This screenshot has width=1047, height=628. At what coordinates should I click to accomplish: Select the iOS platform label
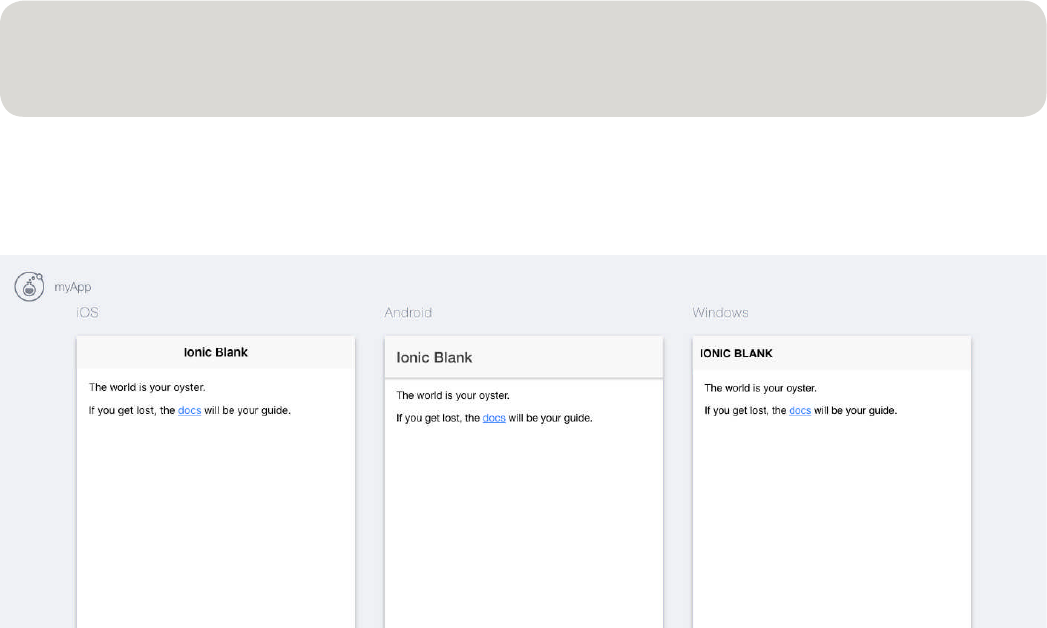(x=87, y=312)
